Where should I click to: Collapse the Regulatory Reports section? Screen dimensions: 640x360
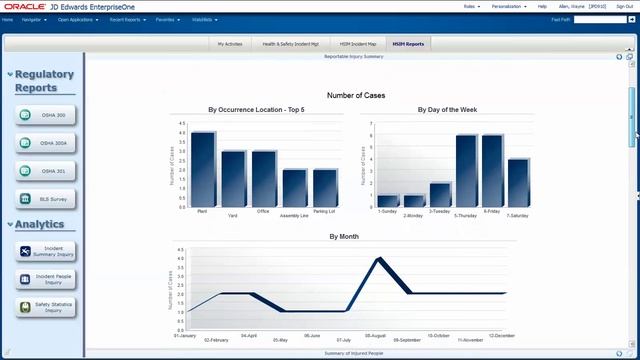coord(10,74)
